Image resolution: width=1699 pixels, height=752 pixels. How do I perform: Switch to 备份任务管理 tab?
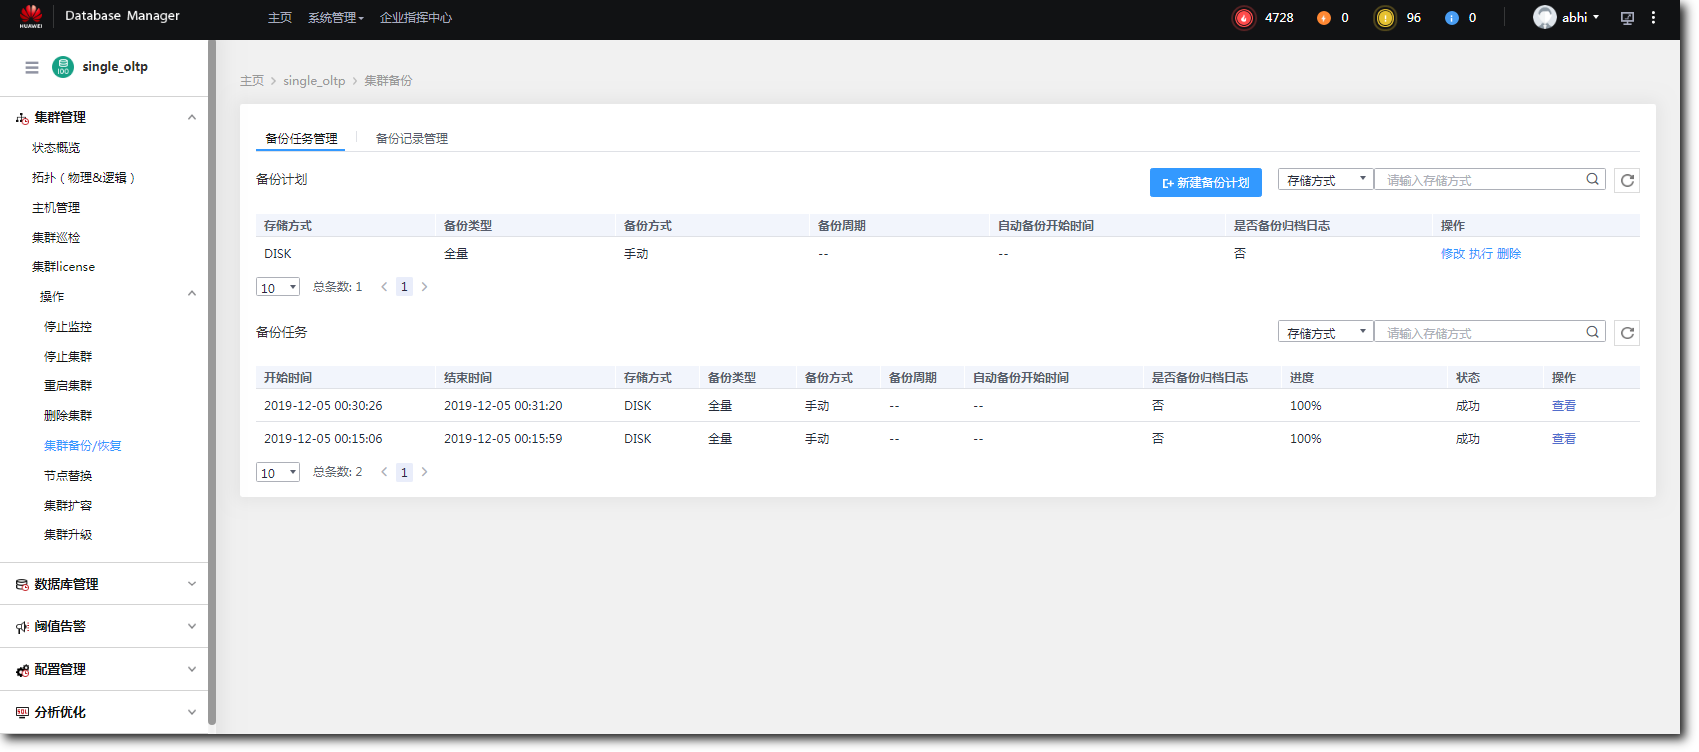[301, 139]
